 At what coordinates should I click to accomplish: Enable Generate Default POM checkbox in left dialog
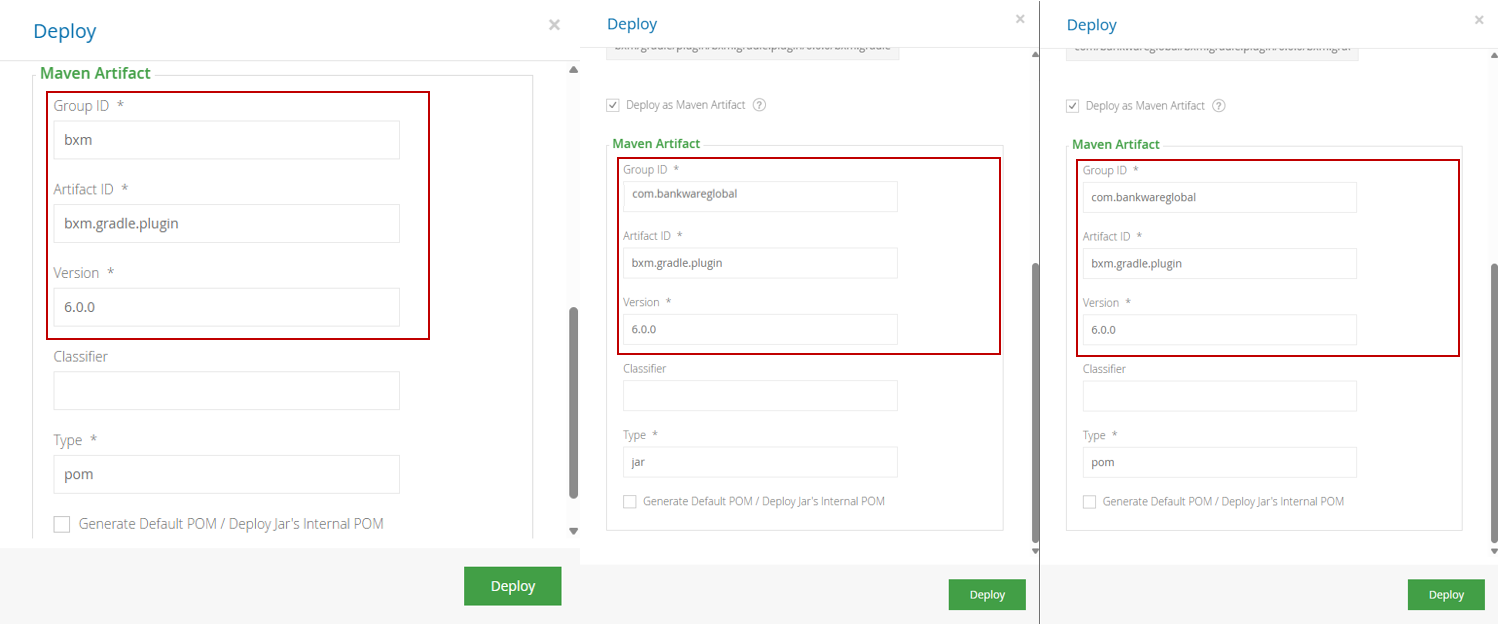pos(62,524)
